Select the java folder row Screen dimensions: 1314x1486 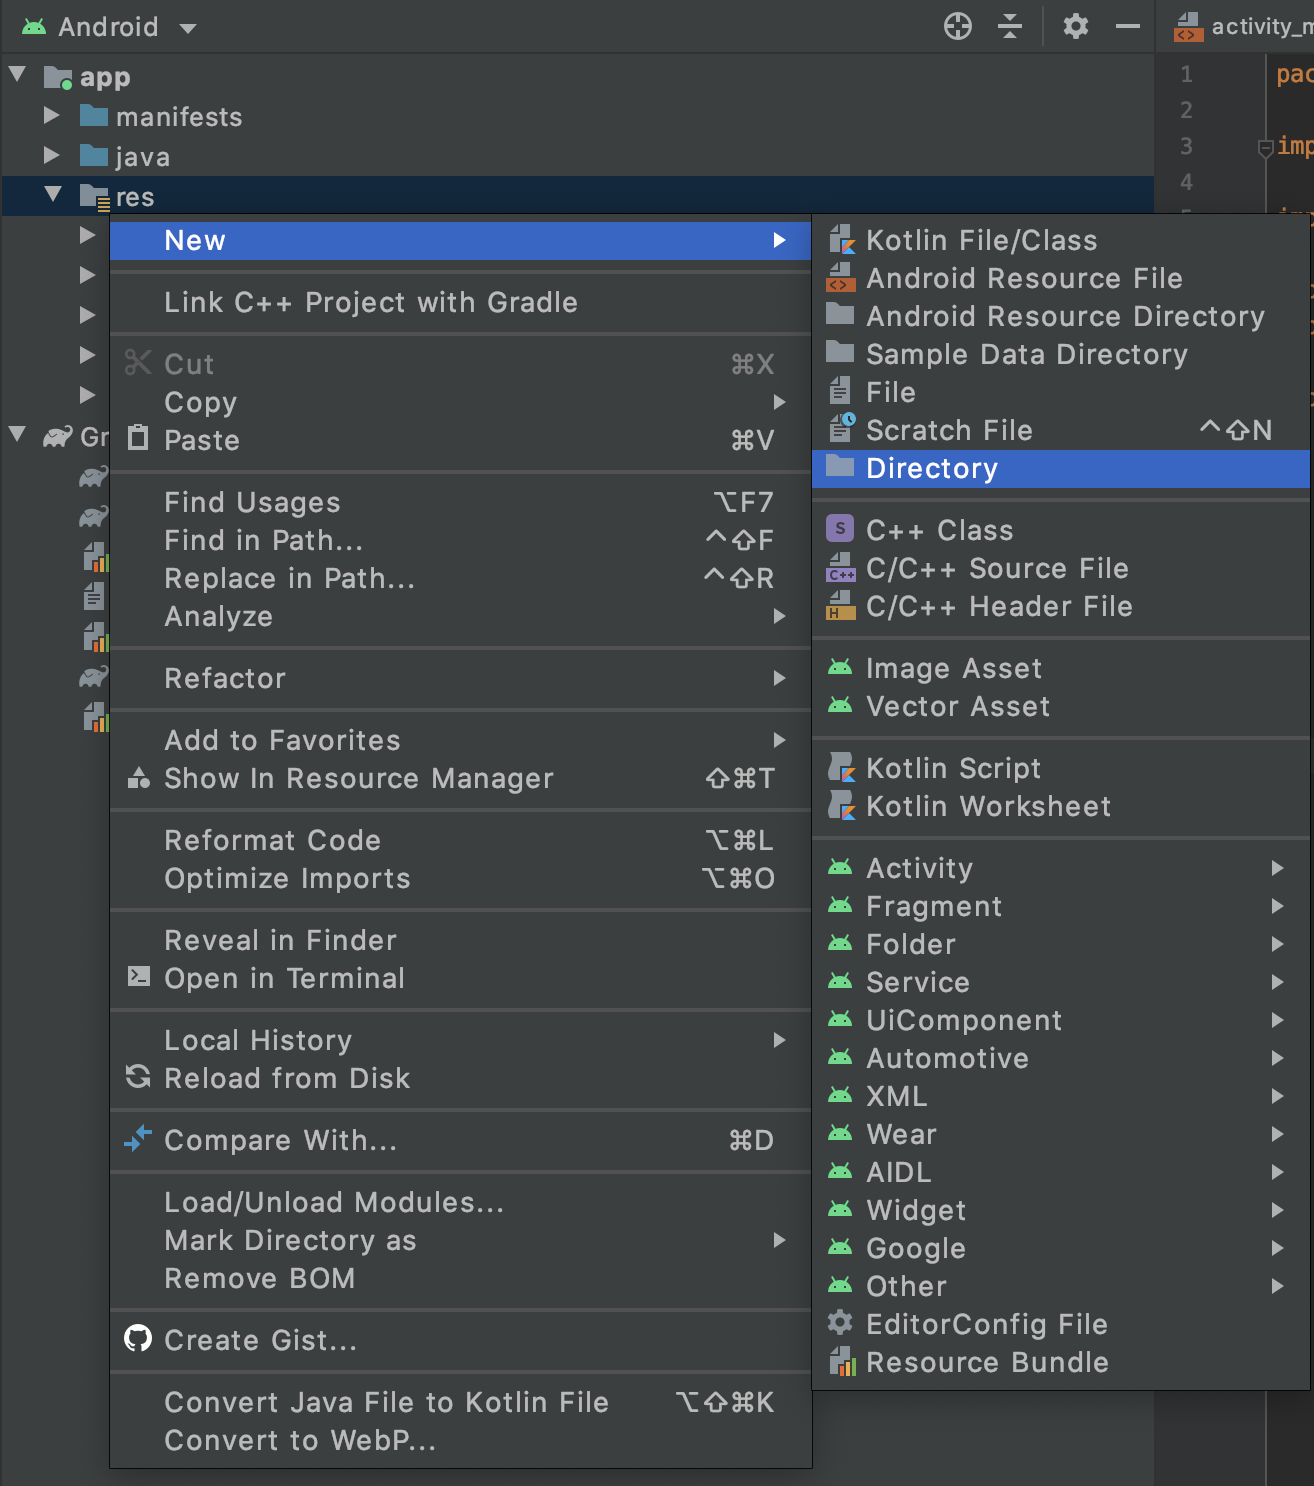click(x=577, y=157)
